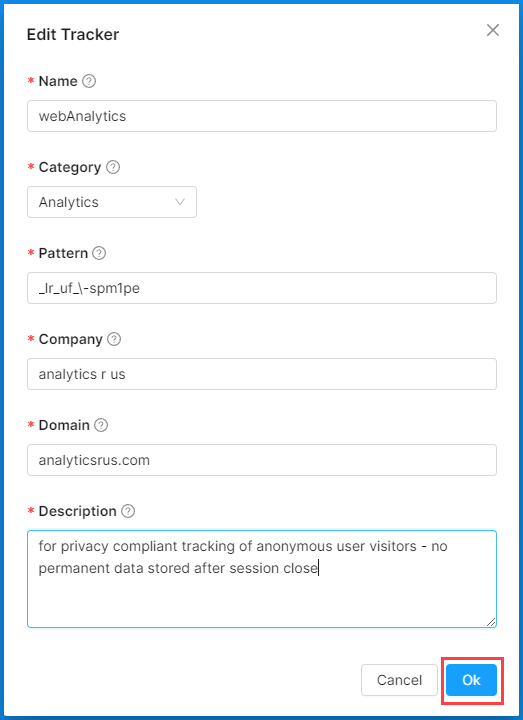Click the help icon beside Category label
This screenshot has height=720, width=523.
(113, 167)
